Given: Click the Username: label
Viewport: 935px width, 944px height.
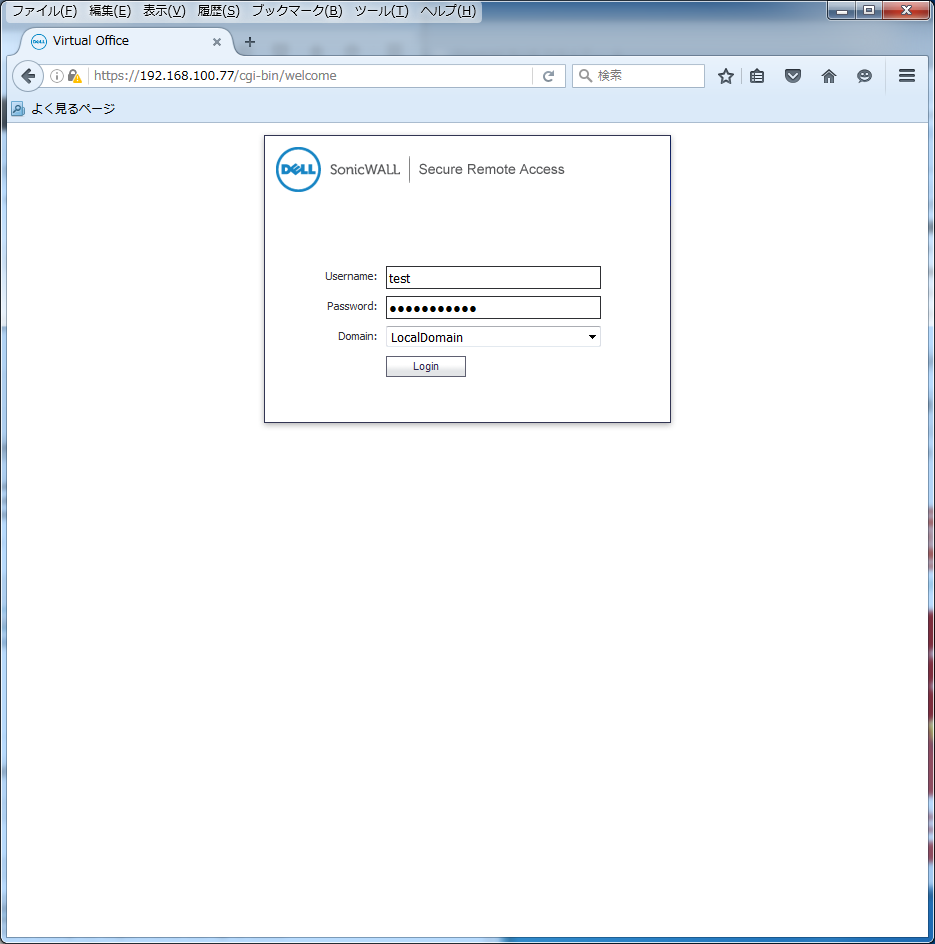Looking at the screenshot, I should [x=351, y=276].
